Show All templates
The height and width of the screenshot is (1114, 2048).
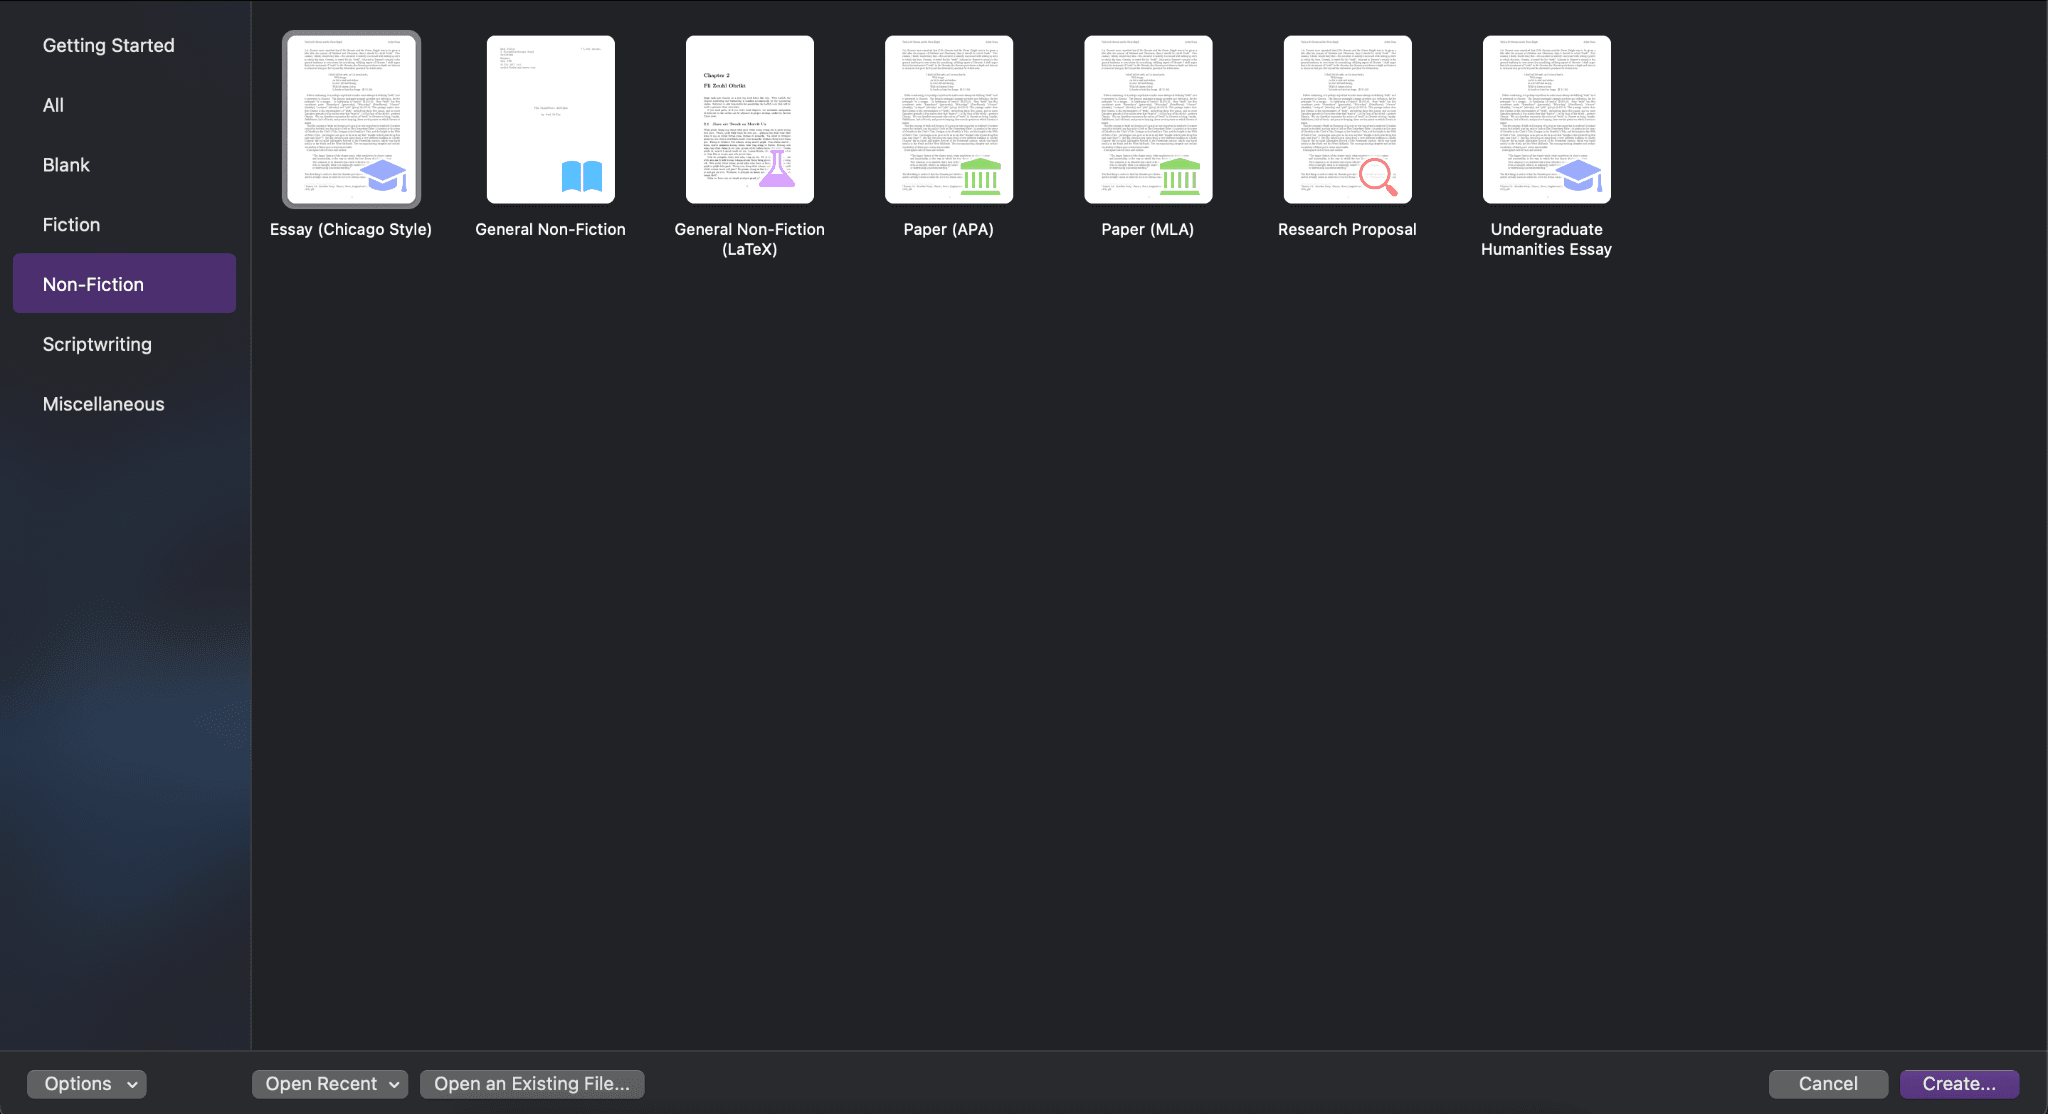(x=53, y=104)
